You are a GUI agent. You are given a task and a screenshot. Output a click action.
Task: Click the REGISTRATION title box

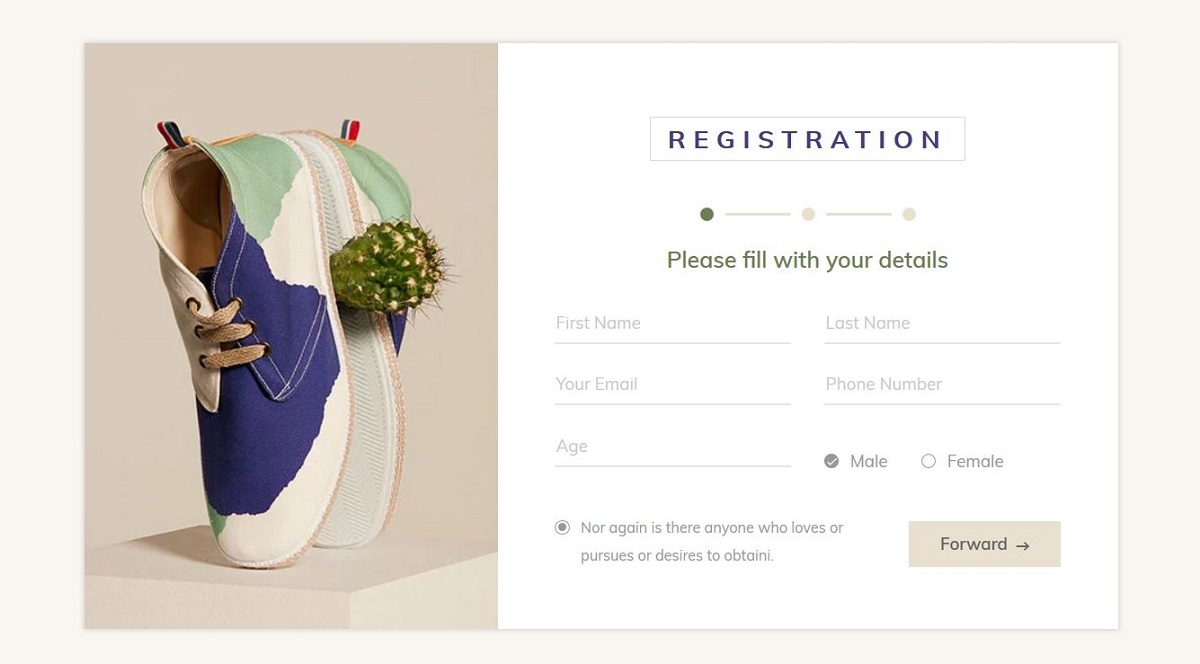(x=807, y=139)
